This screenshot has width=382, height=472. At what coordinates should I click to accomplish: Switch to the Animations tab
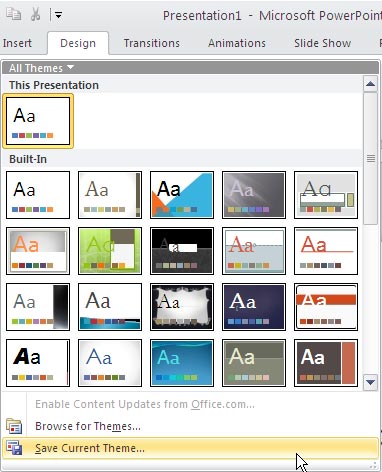237,43
